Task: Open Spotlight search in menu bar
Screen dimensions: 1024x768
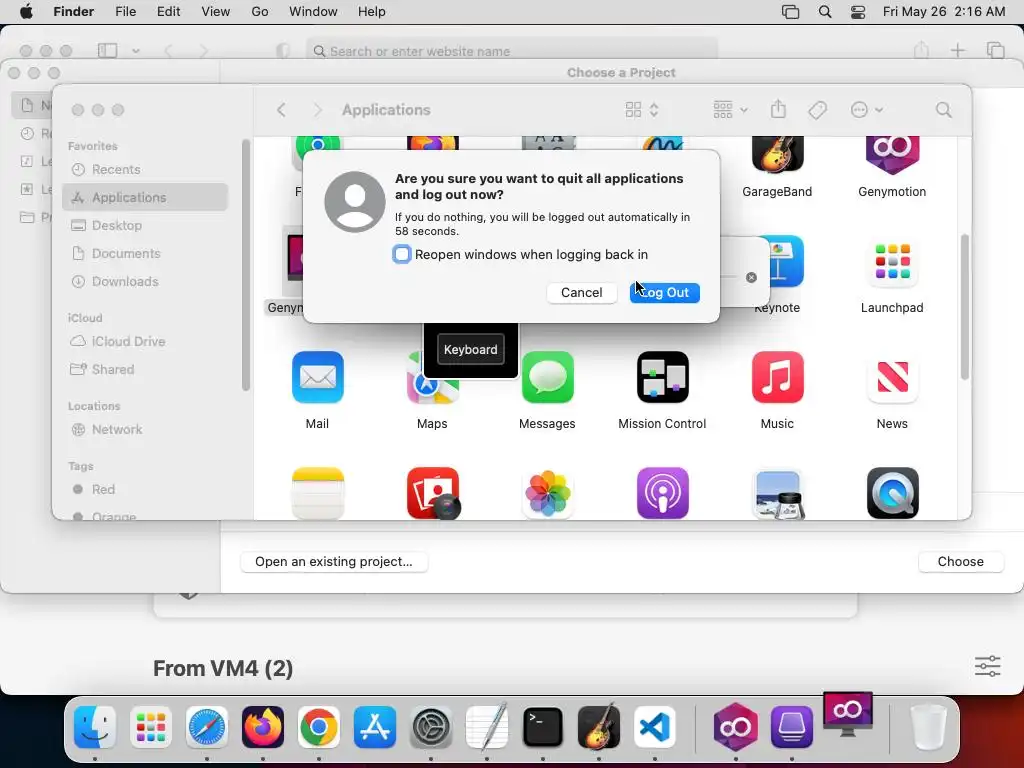Action: pos(825,12)
